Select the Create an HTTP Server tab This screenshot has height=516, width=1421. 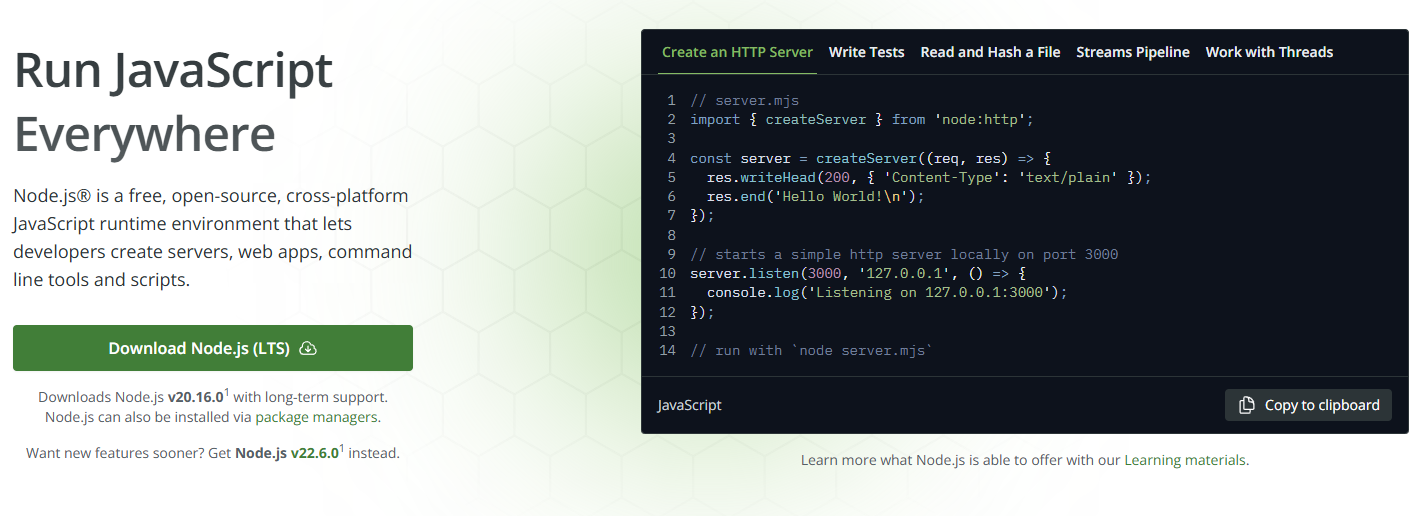point(738,52)
